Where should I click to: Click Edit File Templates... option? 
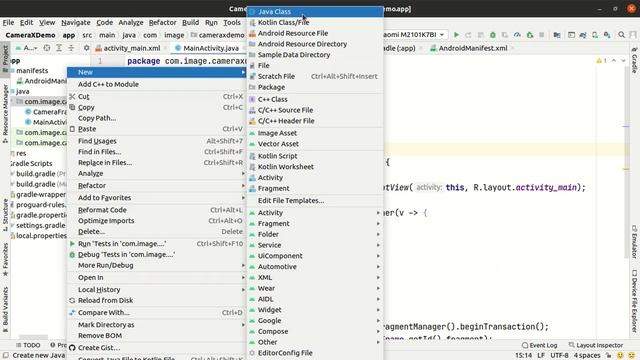click(315, 200)
